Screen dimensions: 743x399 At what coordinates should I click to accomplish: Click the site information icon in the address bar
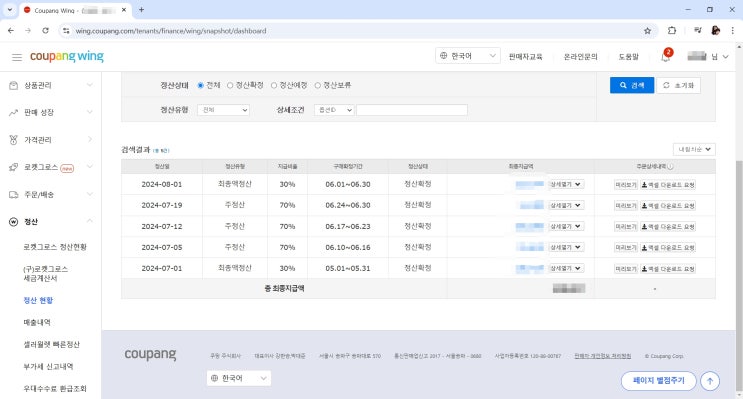coord(66,31)
